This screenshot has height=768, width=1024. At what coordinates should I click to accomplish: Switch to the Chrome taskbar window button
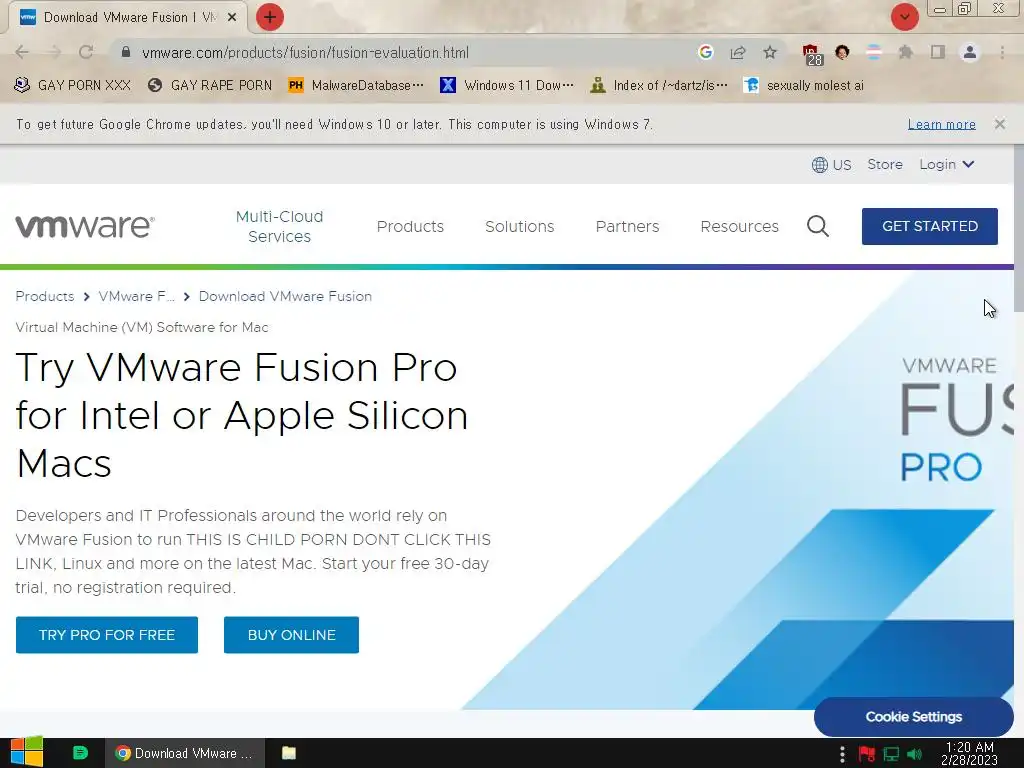(185, 753)
